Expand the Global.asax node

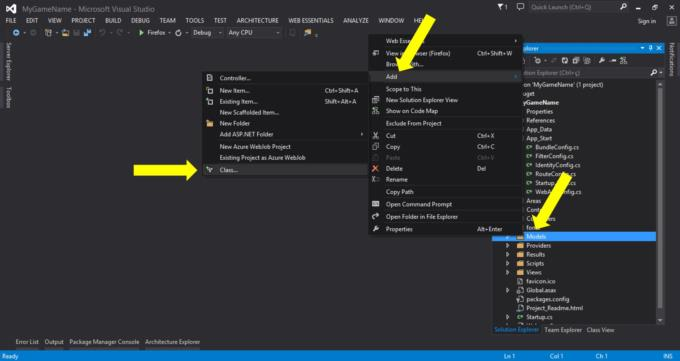click(507, 290)
